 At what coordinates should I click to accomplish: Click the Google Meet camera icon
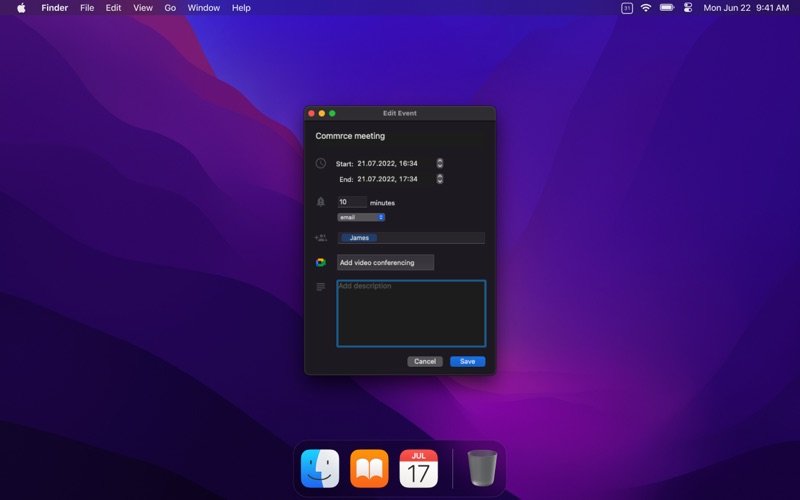tap(320, 262)
